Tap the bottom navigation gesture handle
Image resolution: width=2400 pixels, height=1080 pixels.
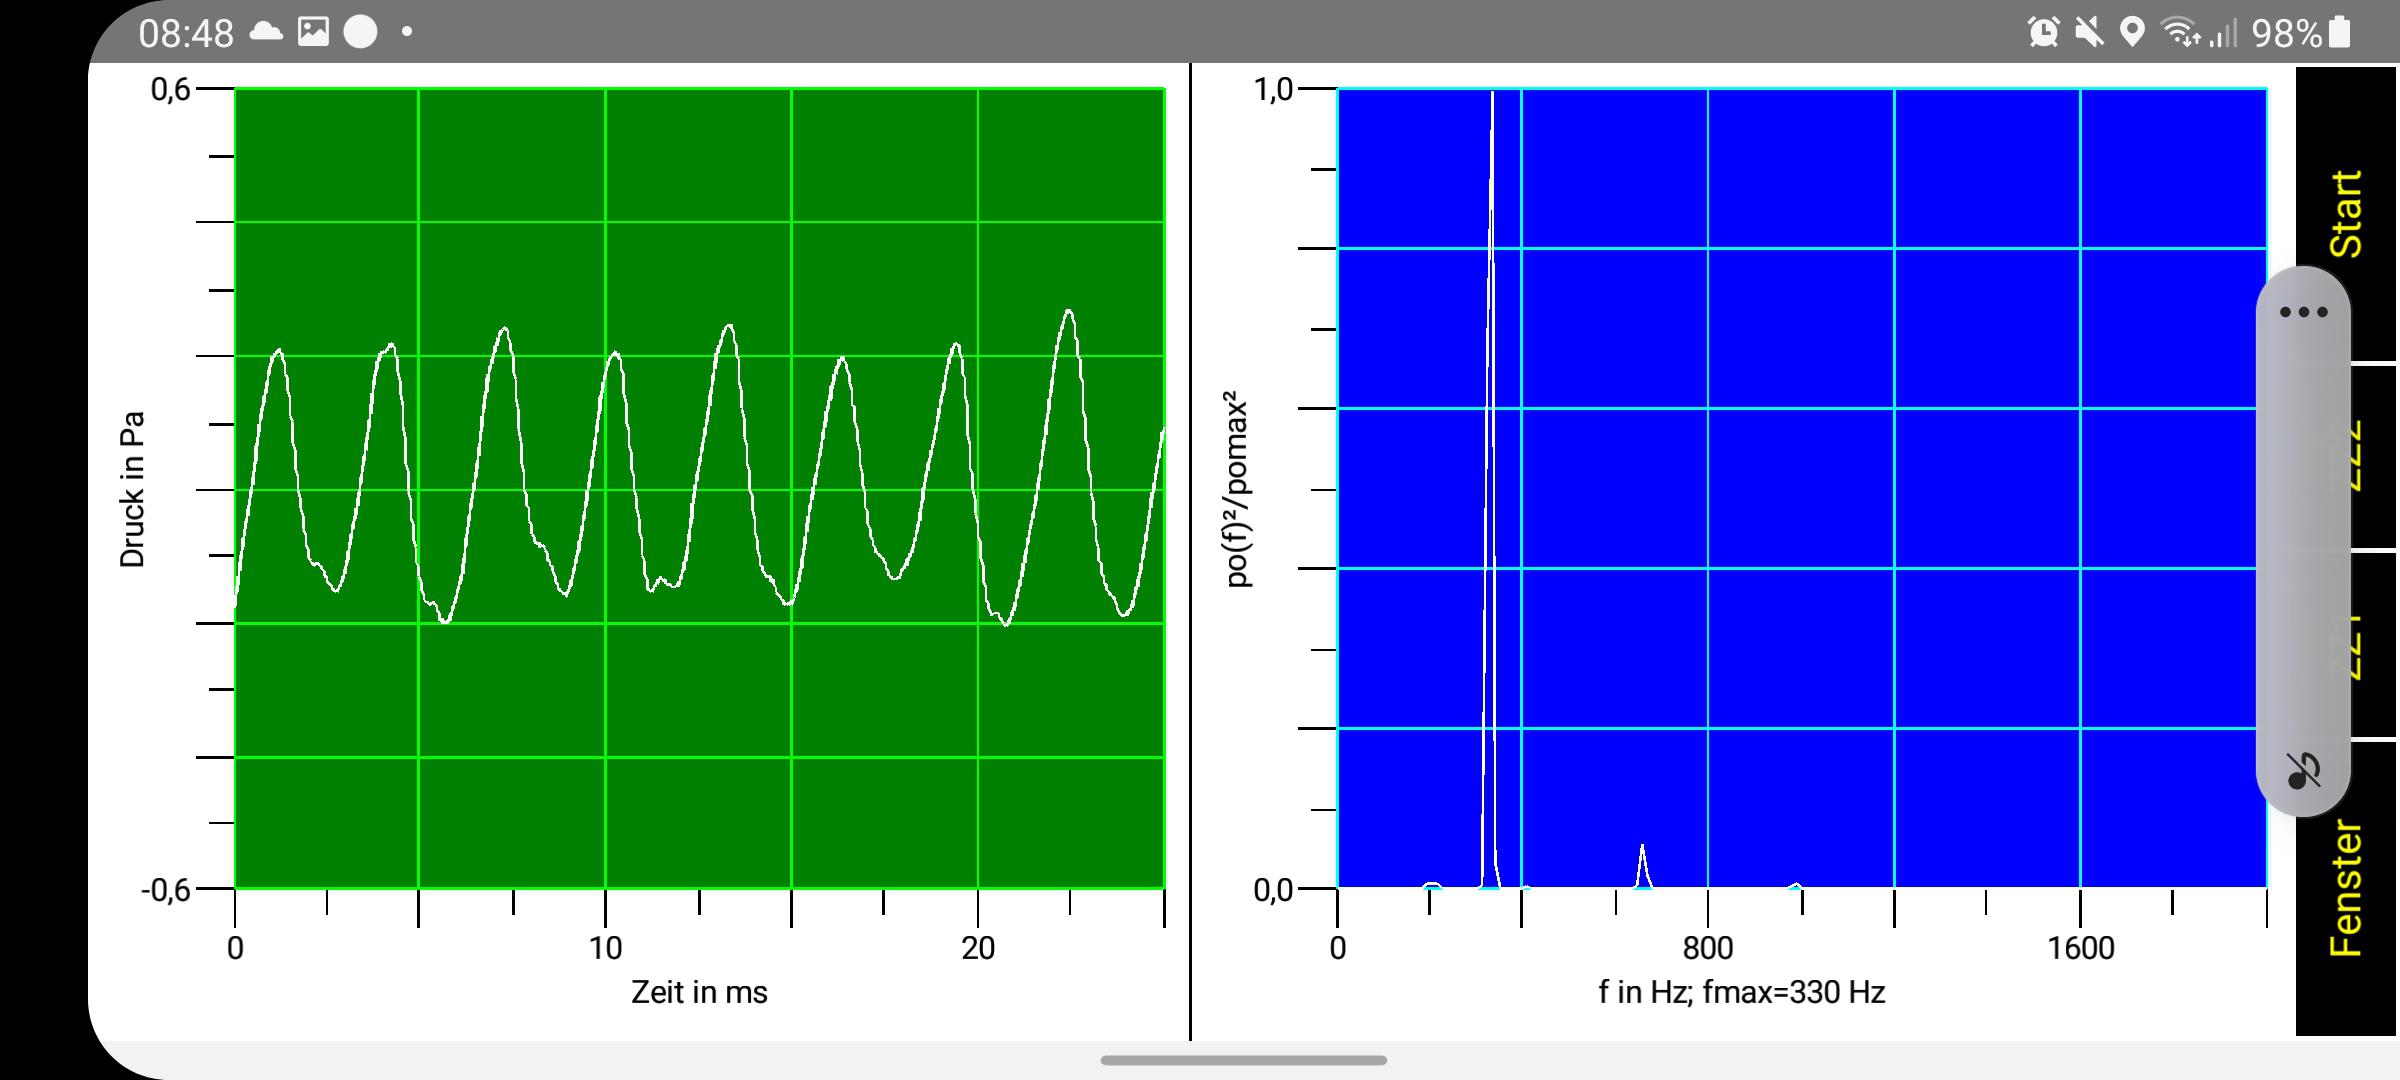click(x=1243, y=1060)
